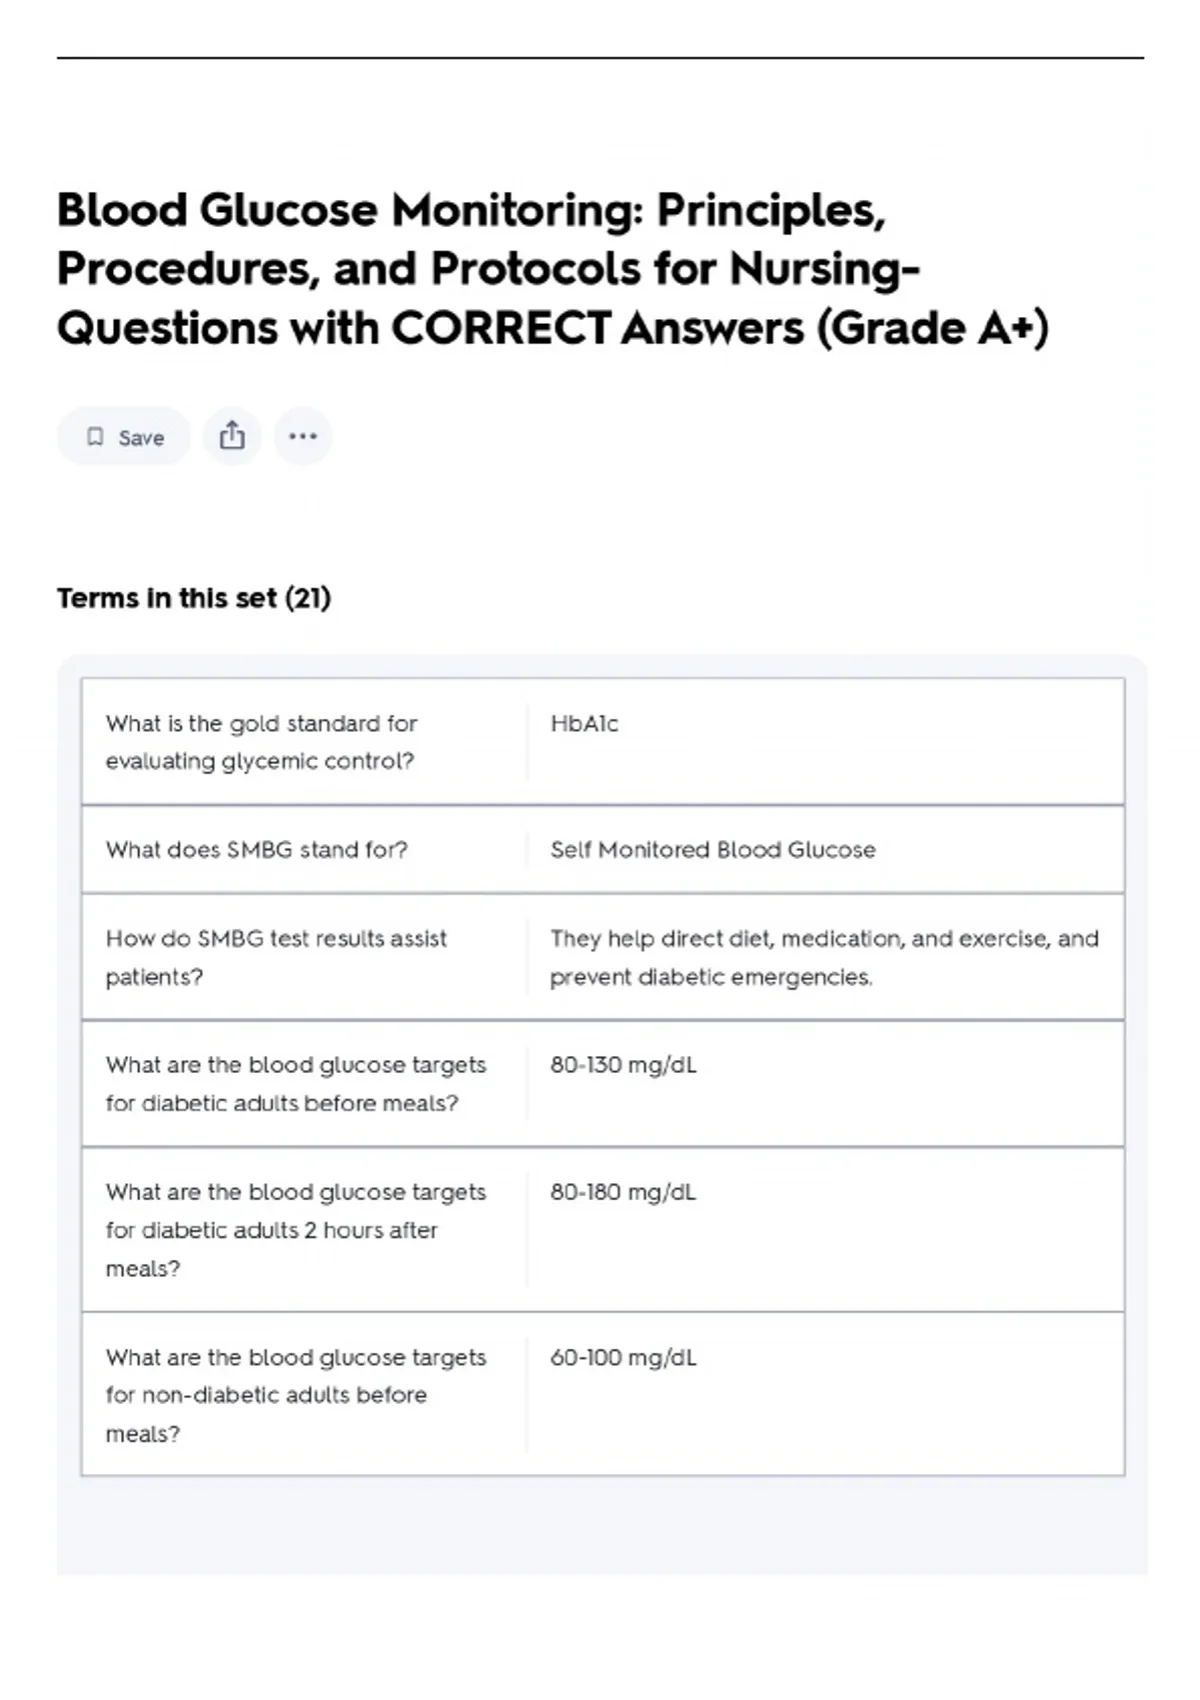
Task: Click the page title heading
Action: (552, 269)
